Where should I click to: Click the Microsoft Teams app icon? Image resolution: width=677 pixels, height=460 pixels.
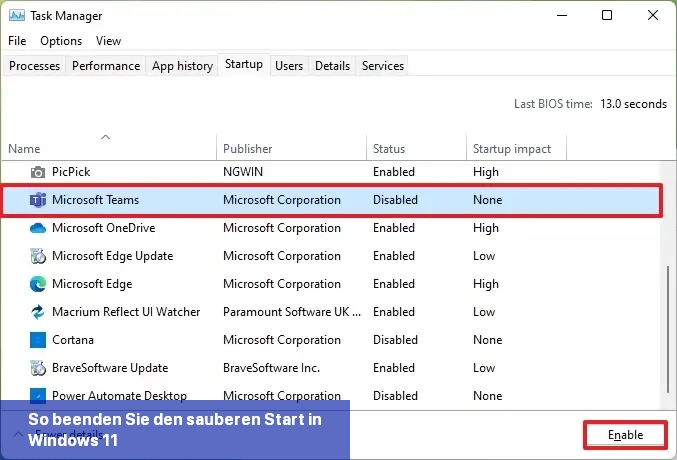pyautogui.click(x=38, y=200)
